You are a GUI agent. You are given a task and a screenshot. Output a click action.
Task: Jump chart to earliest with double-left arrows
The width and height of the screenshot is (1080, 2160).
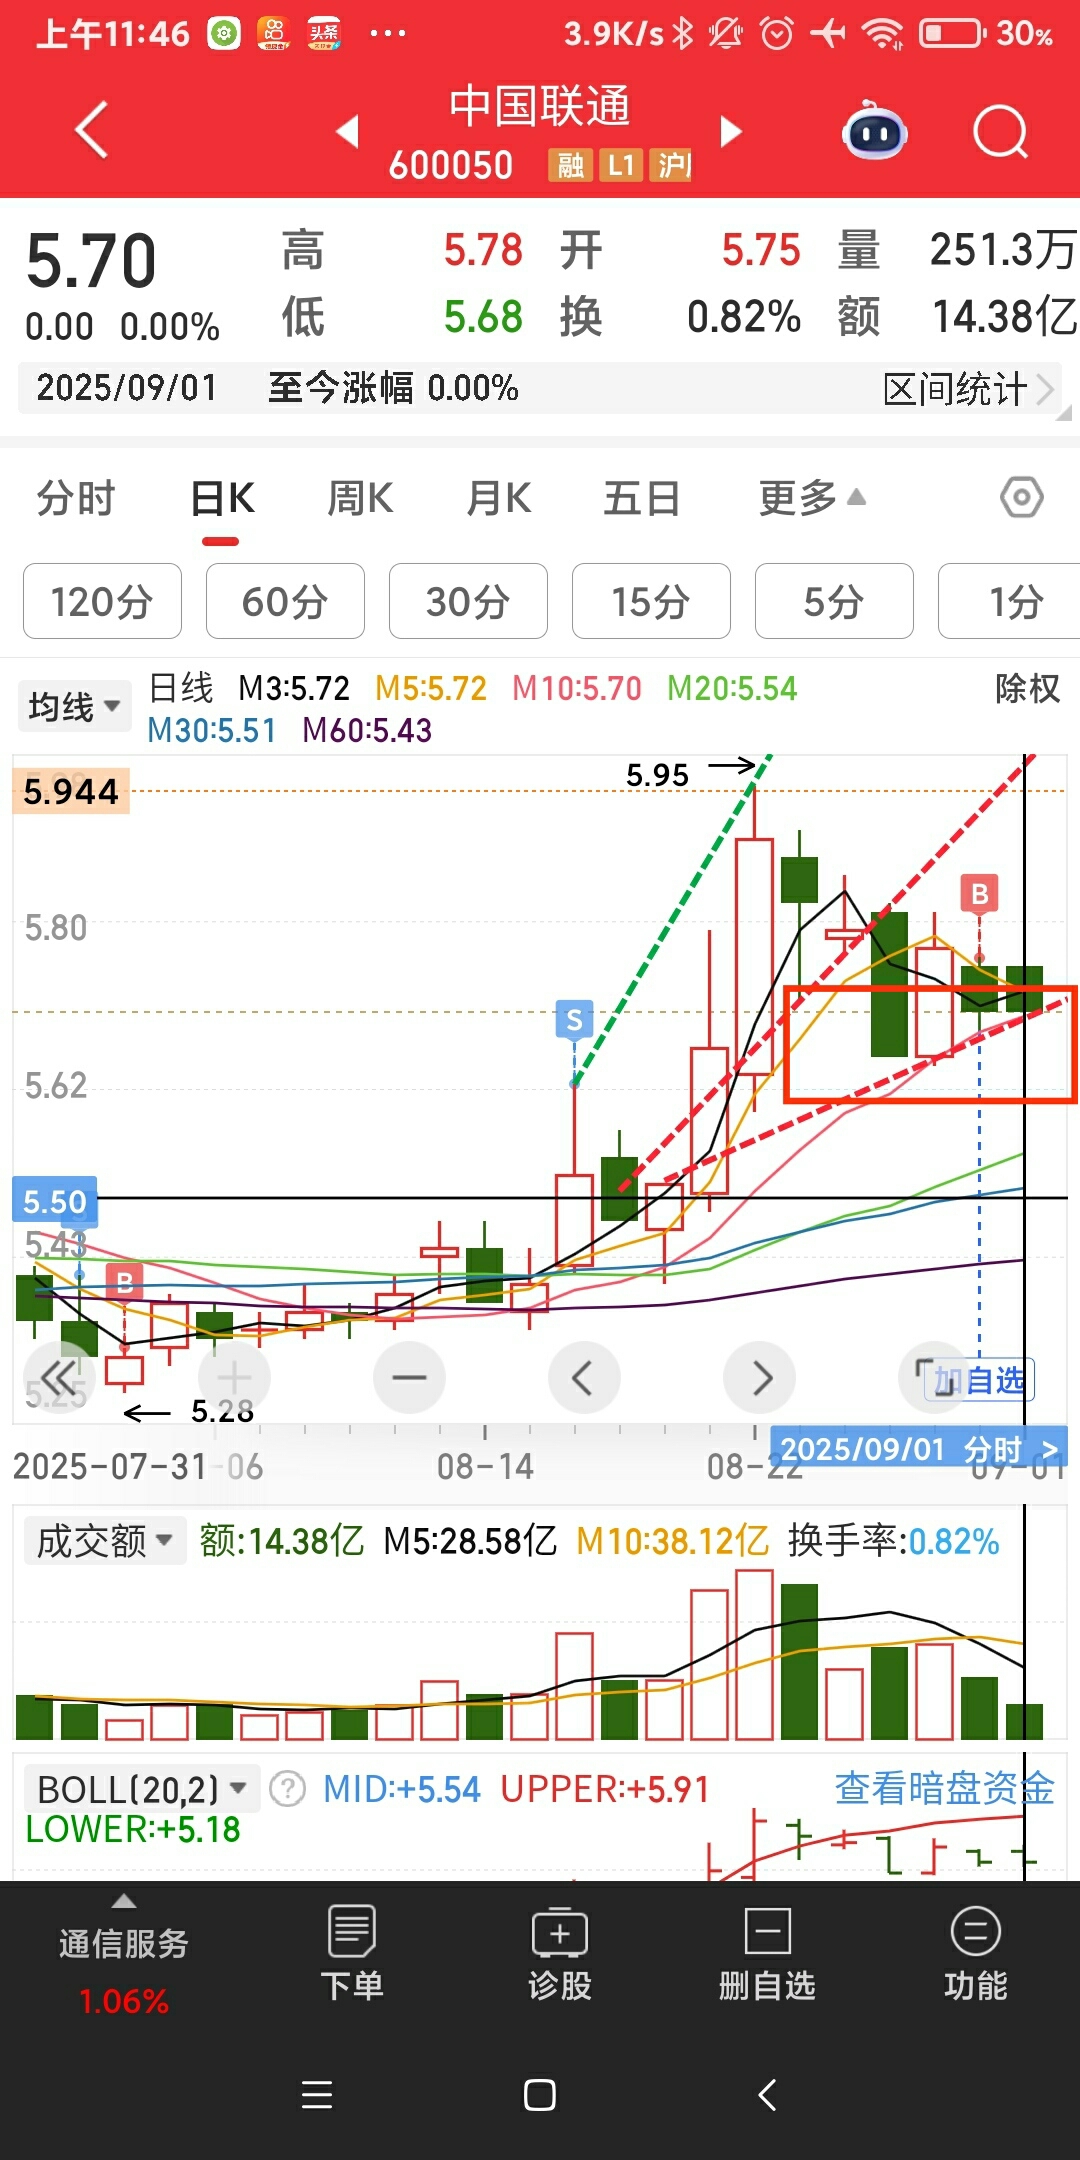coord(58,1378)
